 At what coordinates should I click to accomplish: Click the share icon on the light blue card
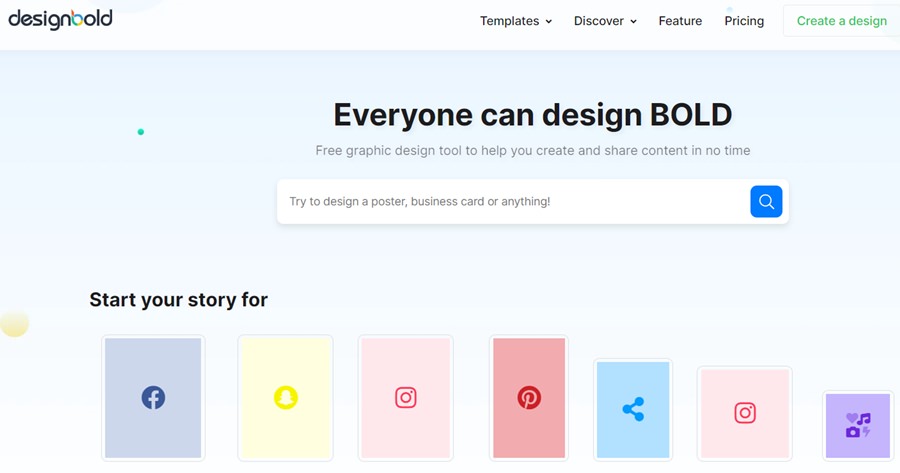633,409
